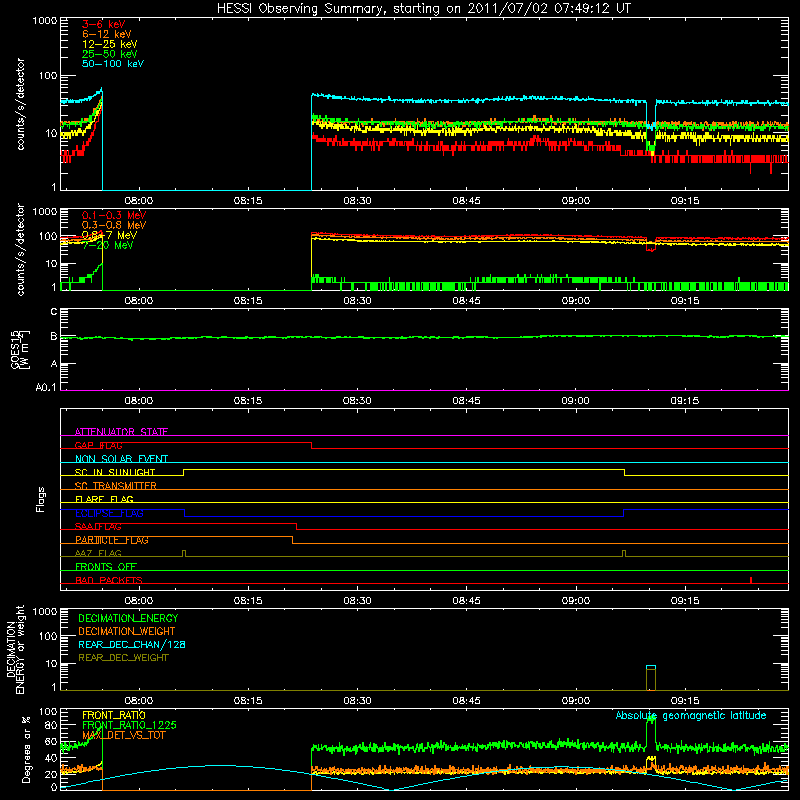Click the cyan decimation pulse near 09:10

(651, 666)
